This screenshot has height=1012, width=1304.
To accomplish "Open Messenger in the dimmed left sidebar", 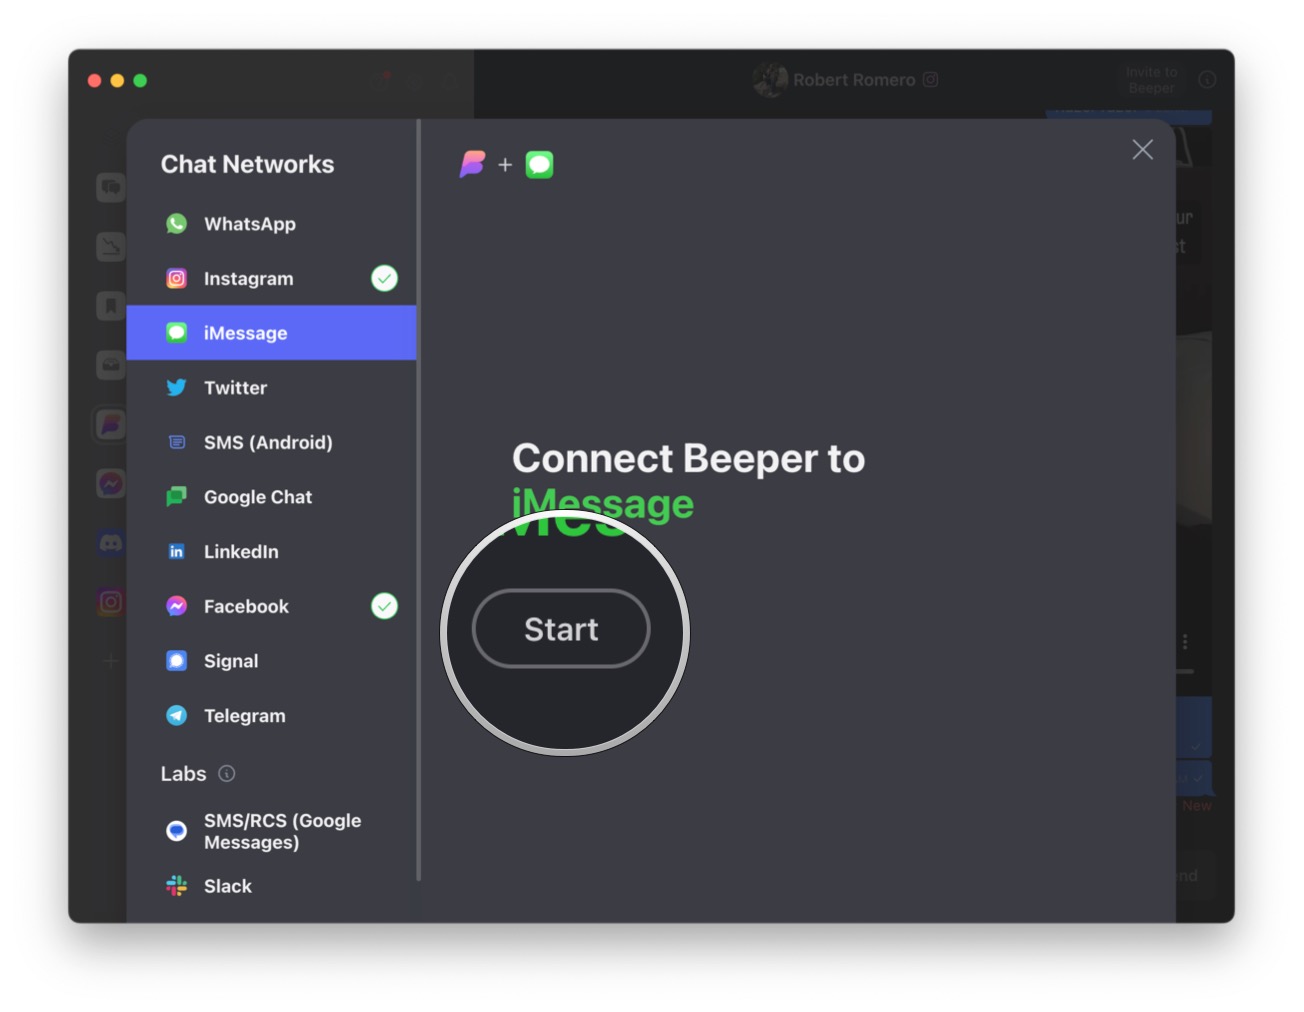I will pyautogui.click(x=111, y=484).
